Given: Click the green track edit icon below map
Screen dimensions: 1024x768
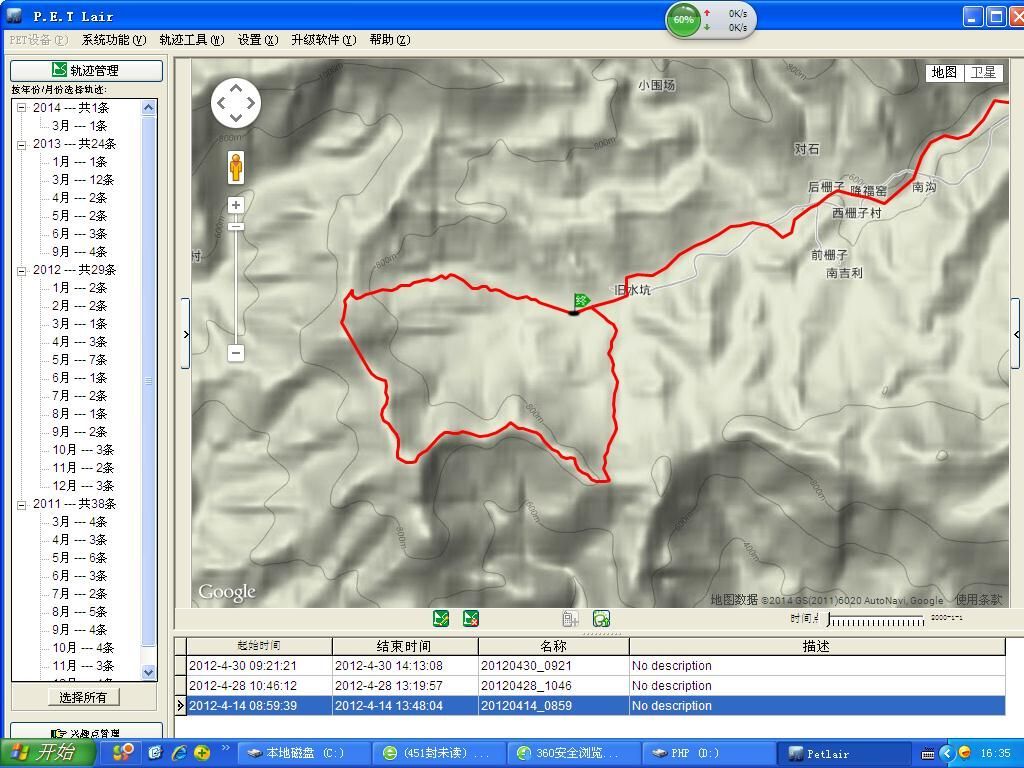Looking at the screenshot, I should tap(441, 619).
